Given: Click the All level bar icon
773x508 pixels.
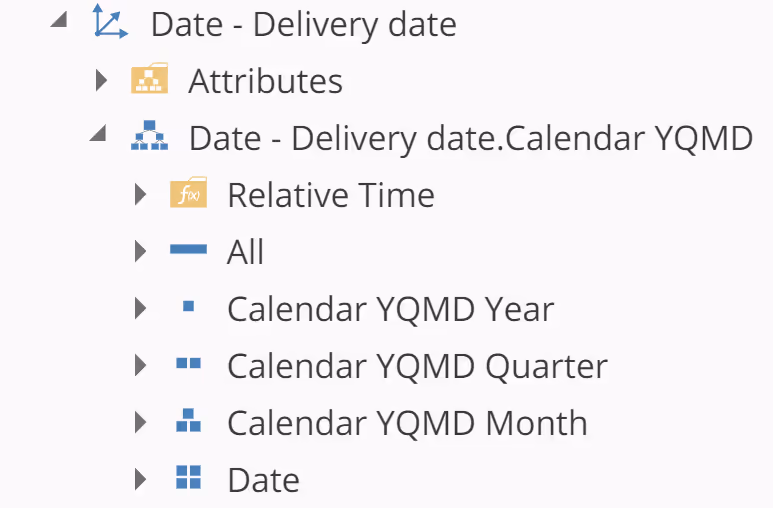Looking at the screenshot, I should [188, 251].
